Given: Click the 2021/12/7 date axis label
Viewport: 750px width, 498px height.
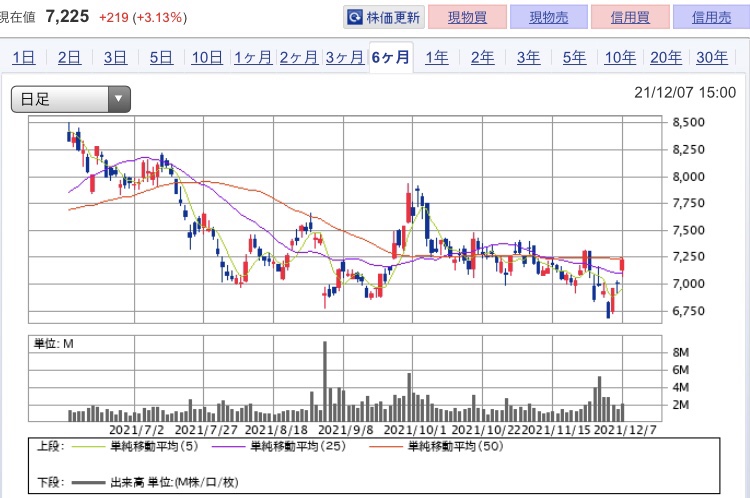Looking at the screenshot, I should tap(625, 430).
